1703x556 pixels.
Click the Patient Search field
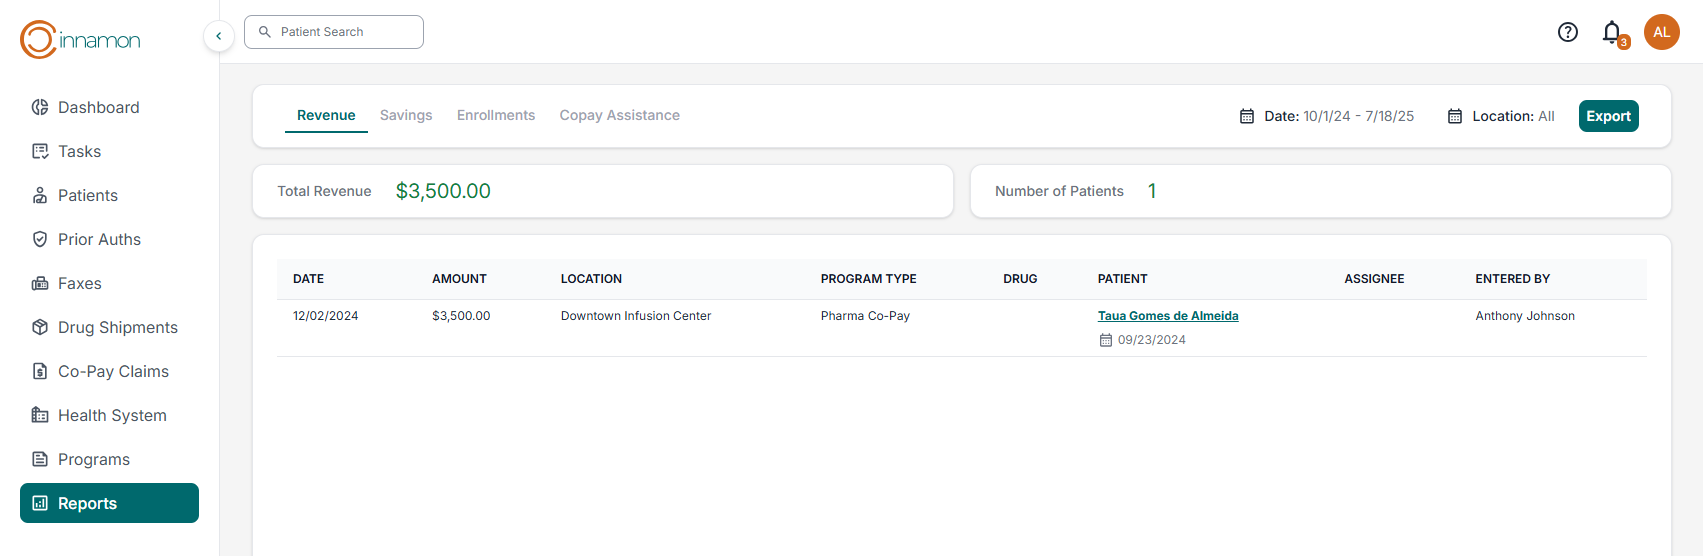coord(334,32)
